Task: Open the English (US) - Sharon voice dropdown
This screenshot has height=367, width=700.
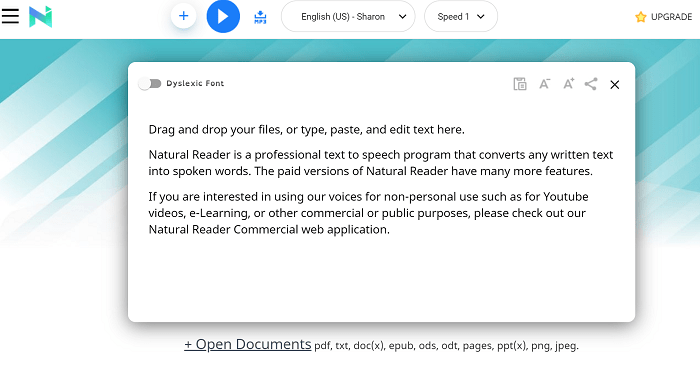Action: [x=348, y=17]
